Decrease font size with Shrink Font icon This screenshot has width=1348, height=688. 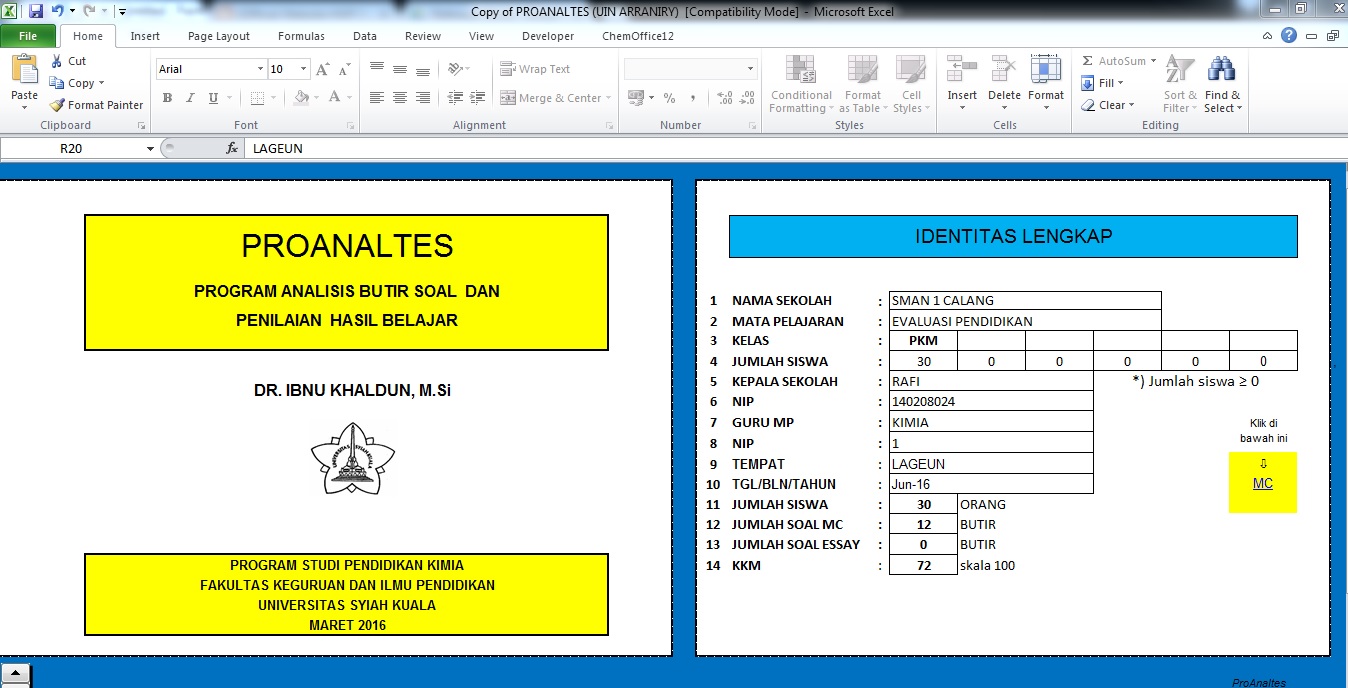[x=344, y=69]
